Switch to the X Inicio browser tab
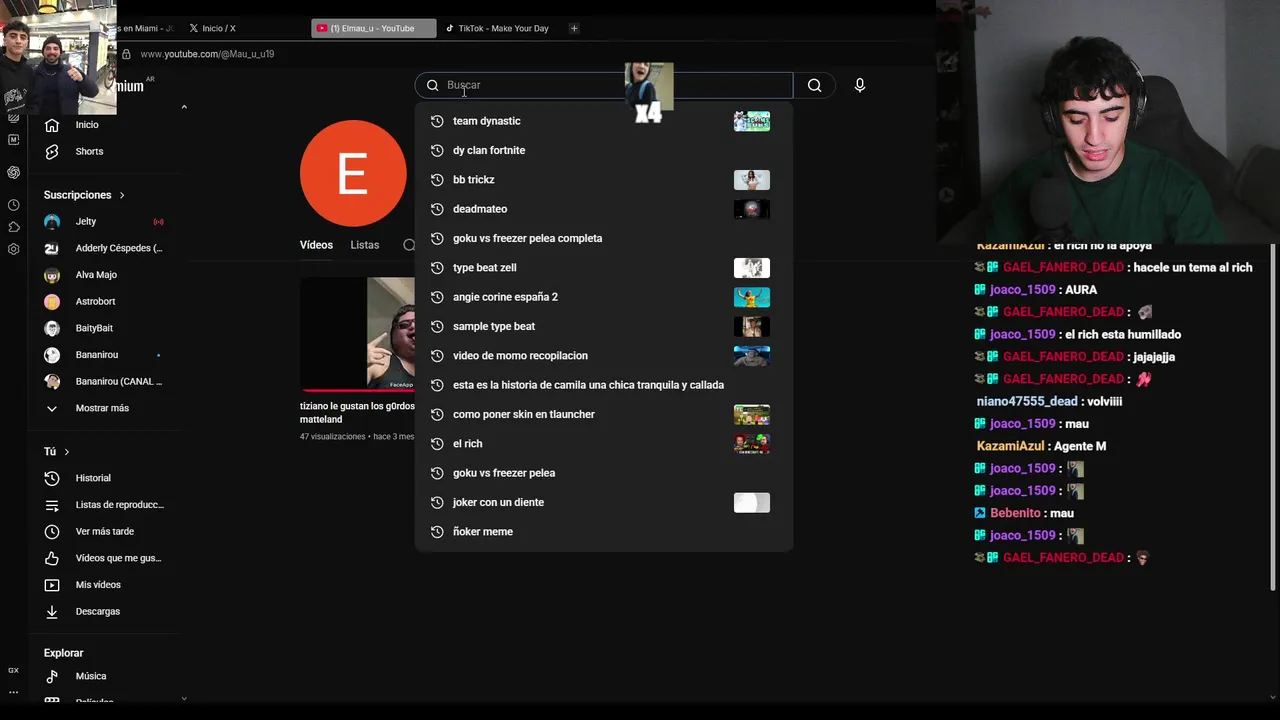This screenshot has height=720, width=1280. [213, 28]
